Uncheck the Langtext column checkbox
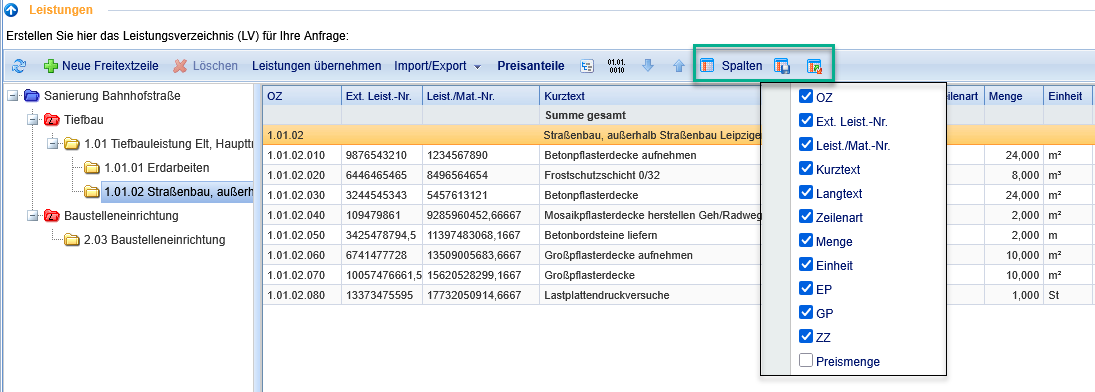 (806, 193)
